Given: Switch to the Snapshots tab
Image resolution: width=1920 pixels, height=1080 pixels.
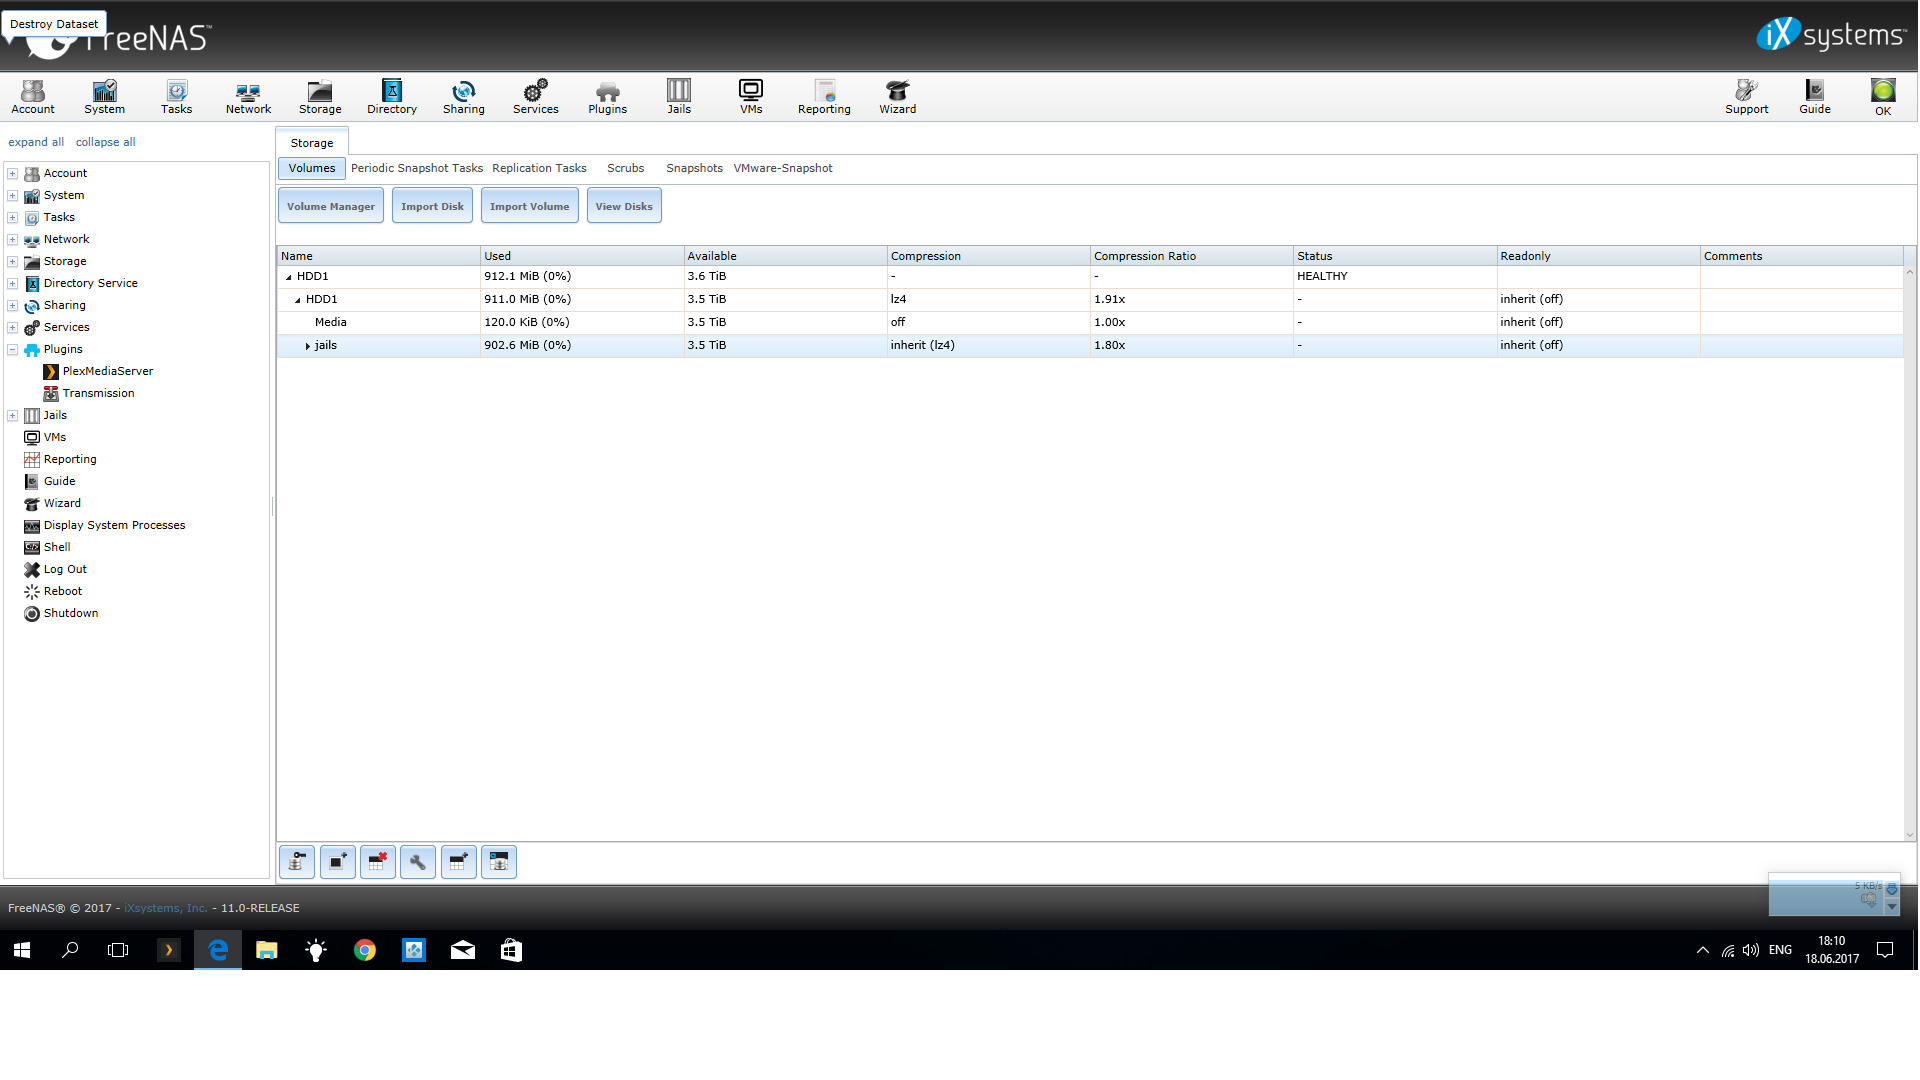Looking at the screenshot, I should [x=694, y=168].
